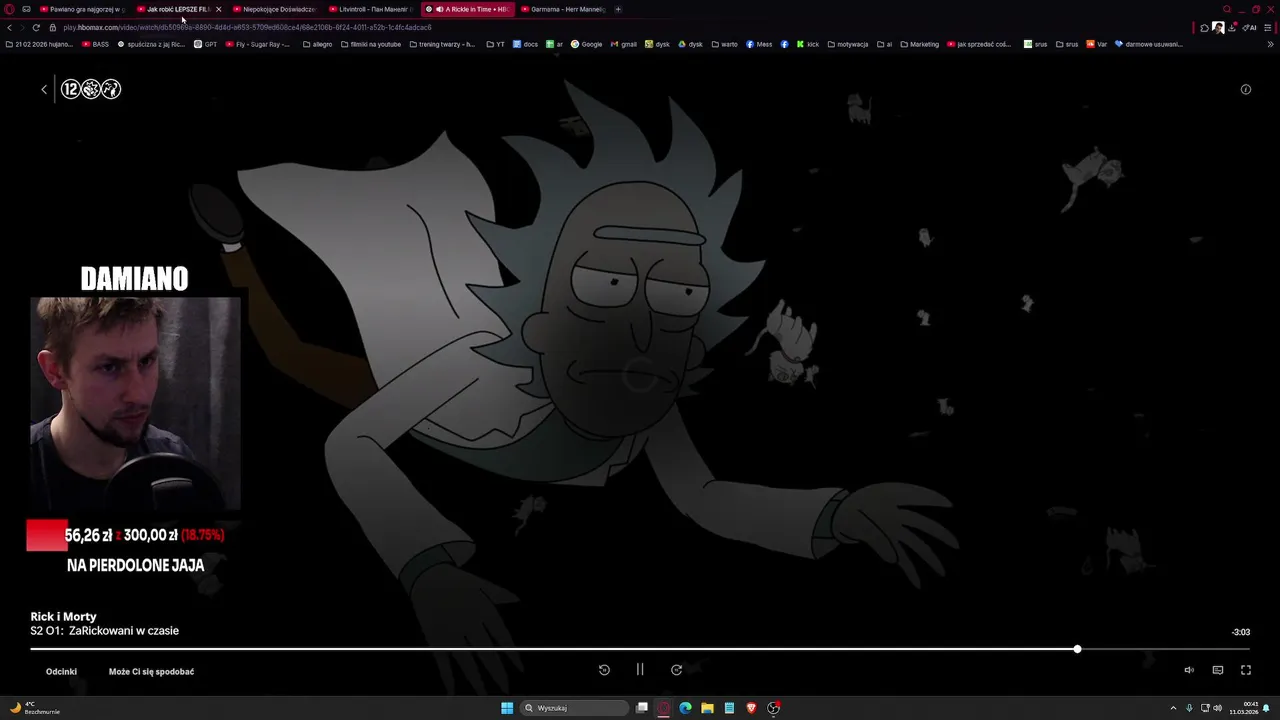
Task: Open the BASS bookmark
Action: click(x=96, y=44)
